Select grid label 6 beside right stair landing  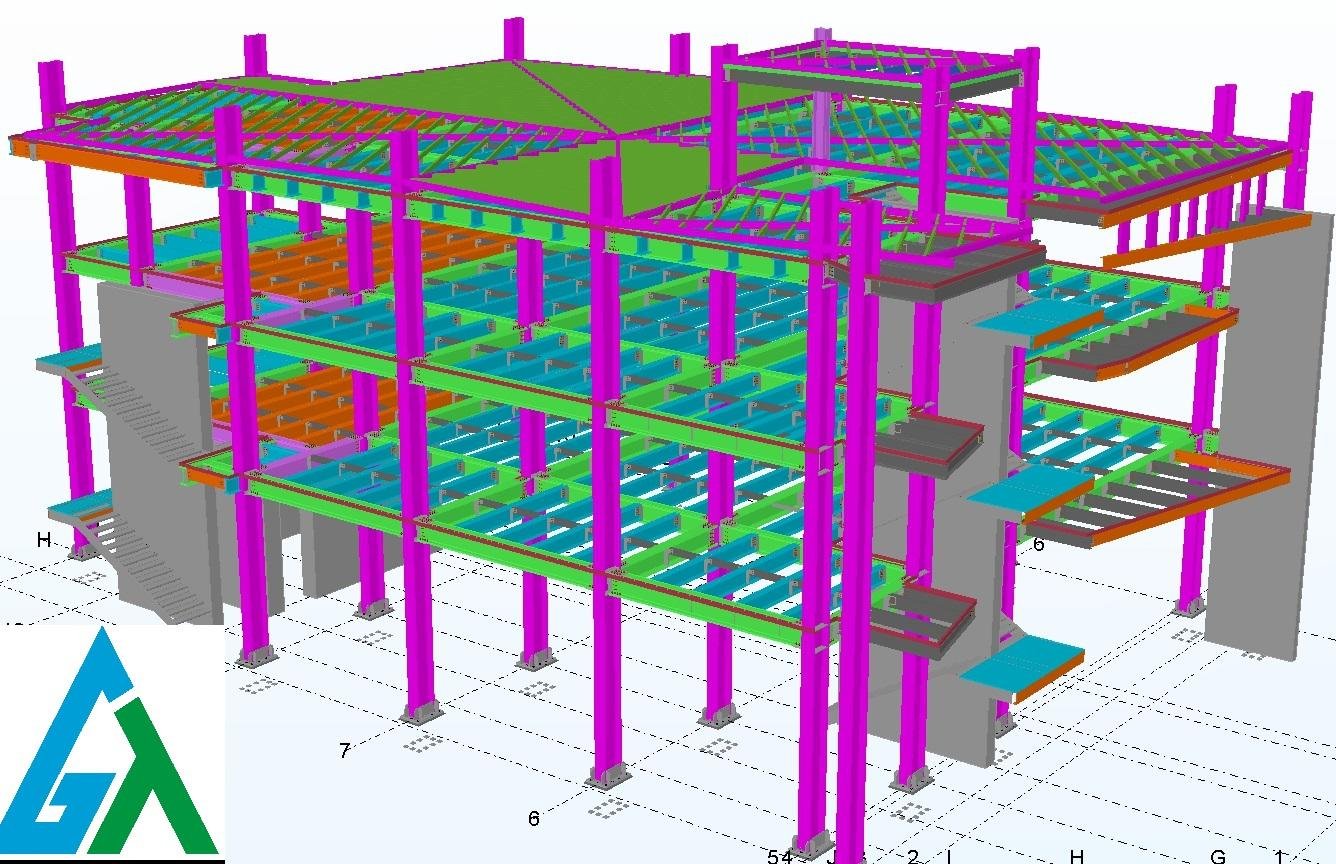(x=1038, y=544)
